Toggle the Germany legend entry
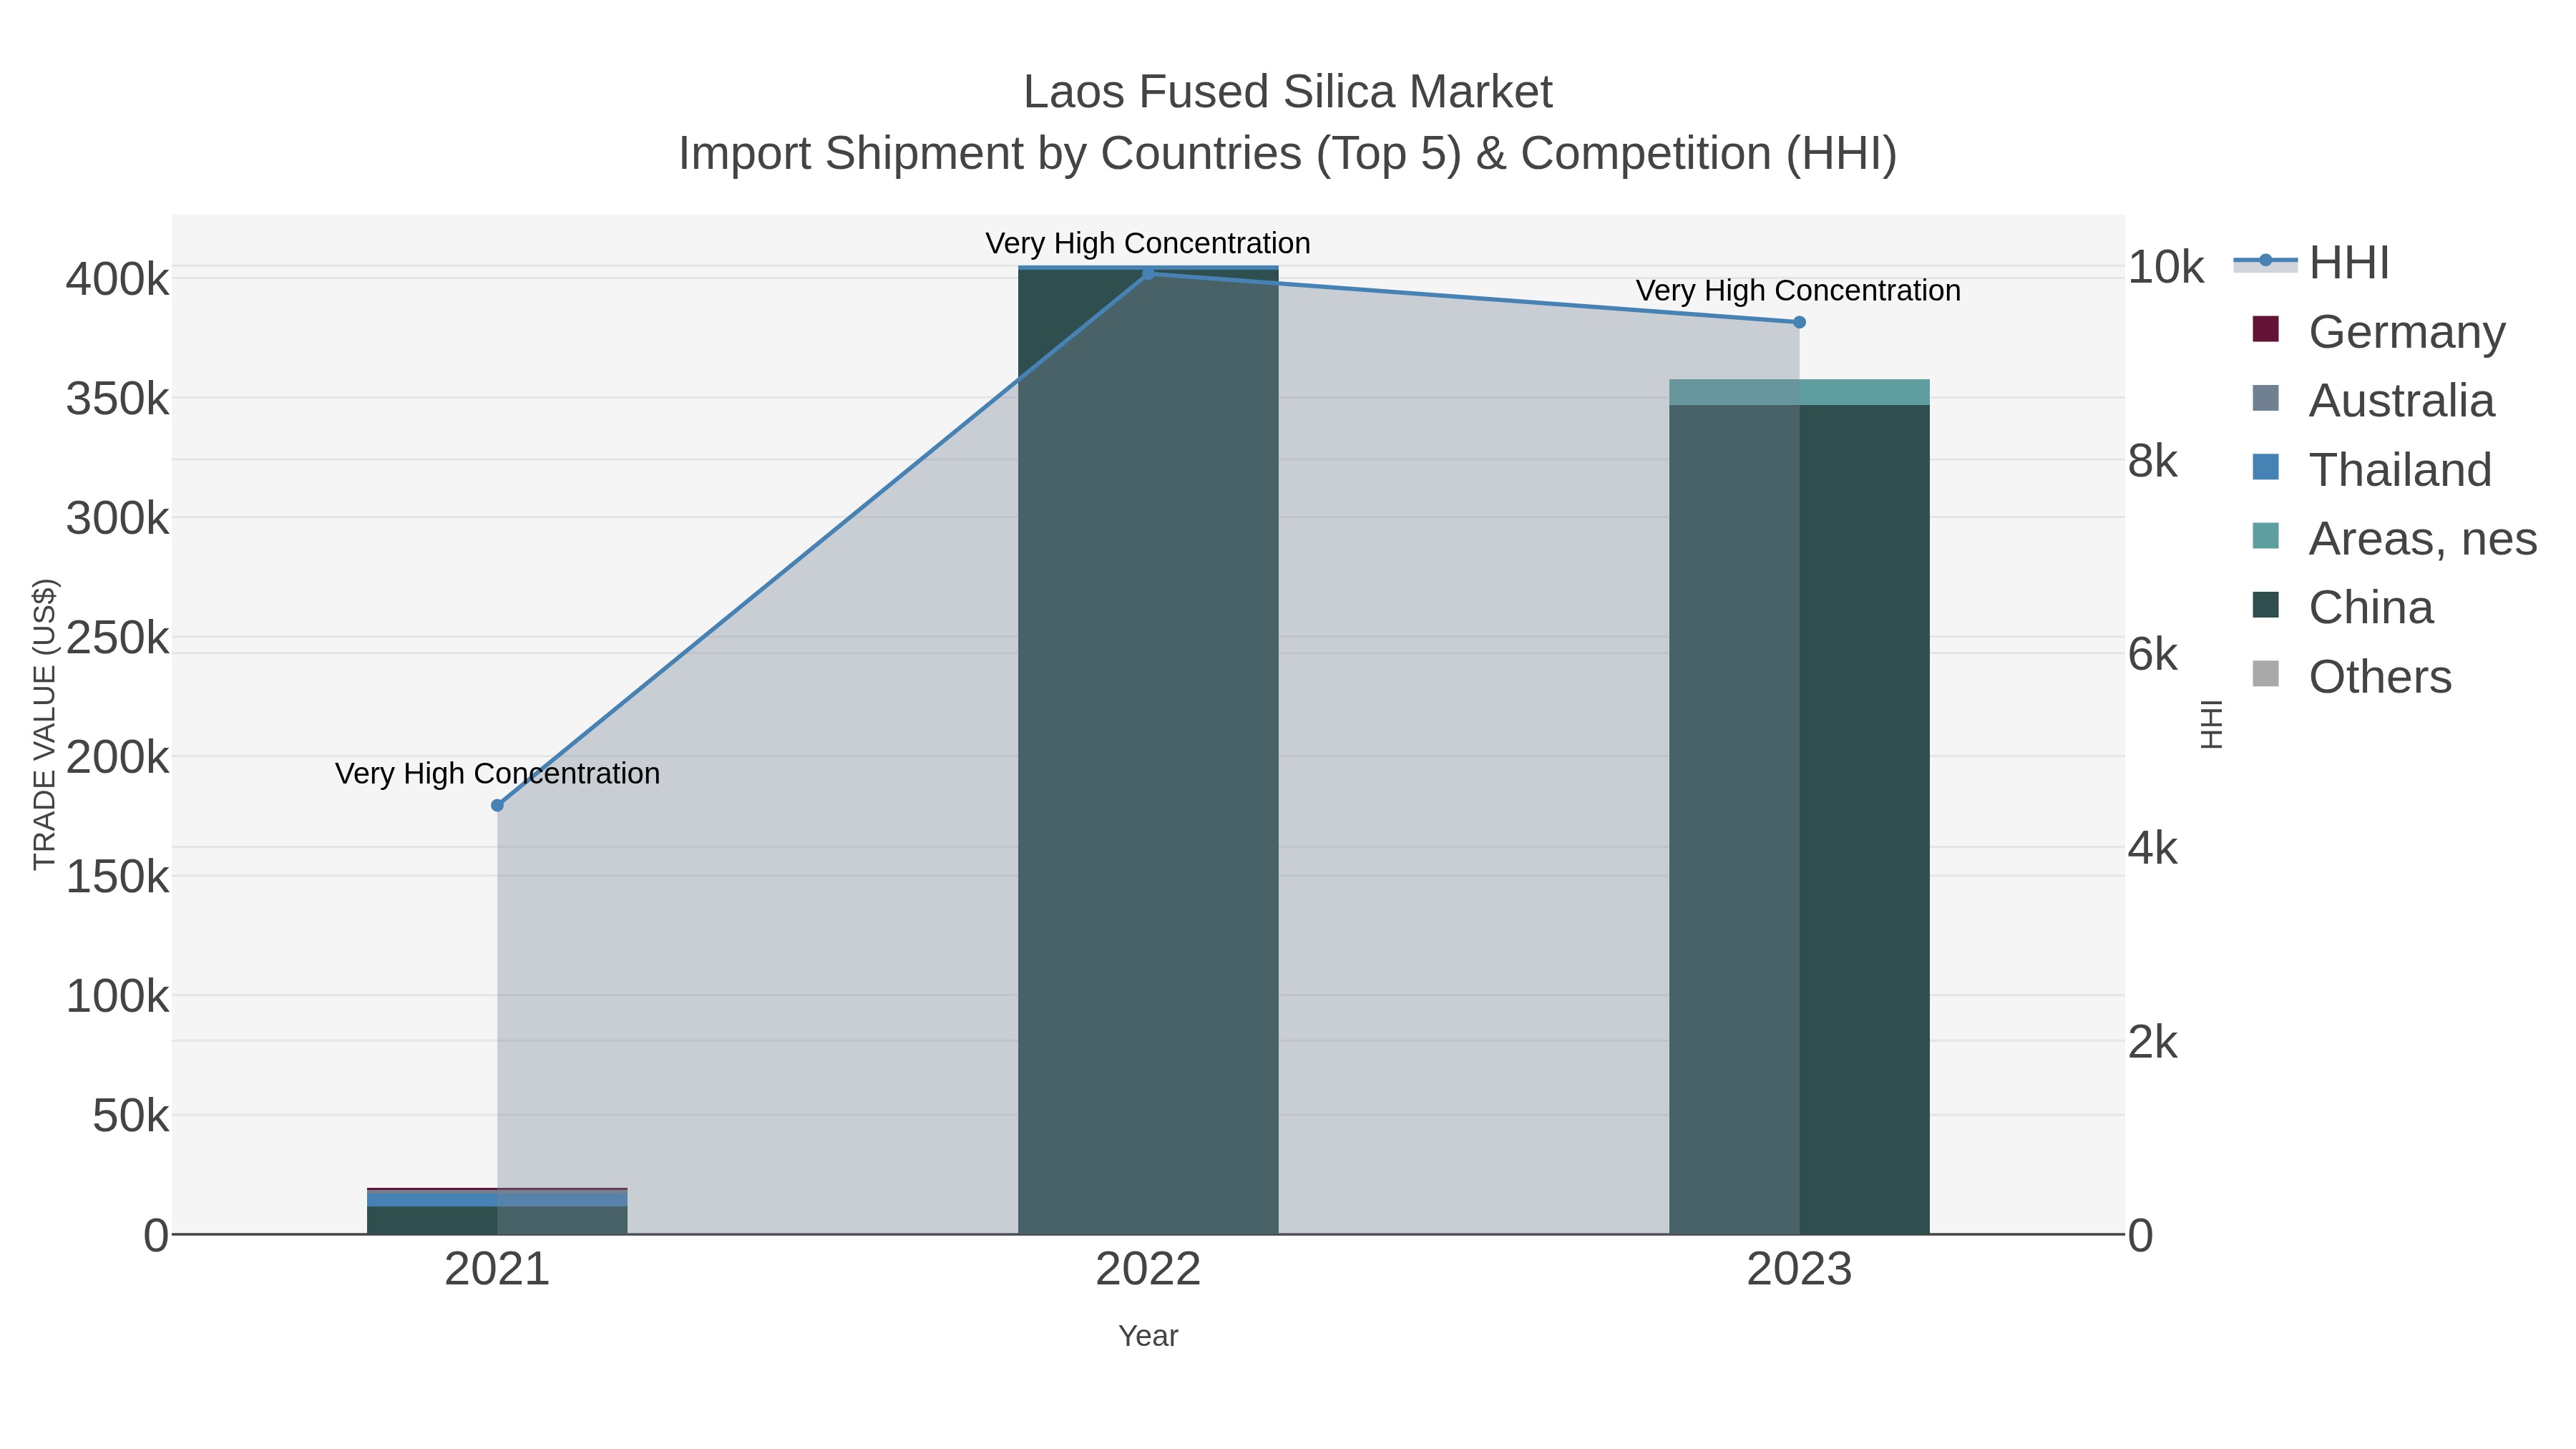This screenshot has height=1449, width=2576. [x=2379, y=331]
